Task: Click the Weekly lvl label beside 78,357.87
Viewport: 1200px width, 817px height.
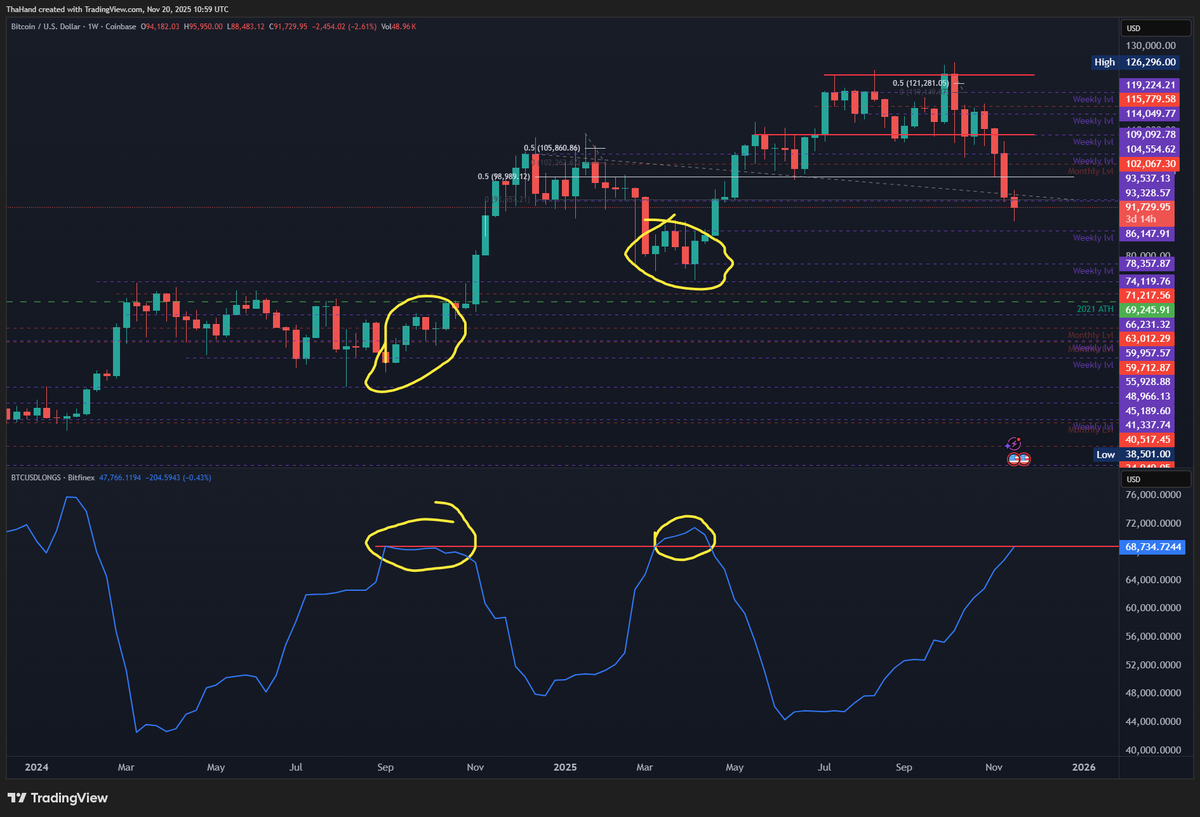Action: click(1093, 271)
